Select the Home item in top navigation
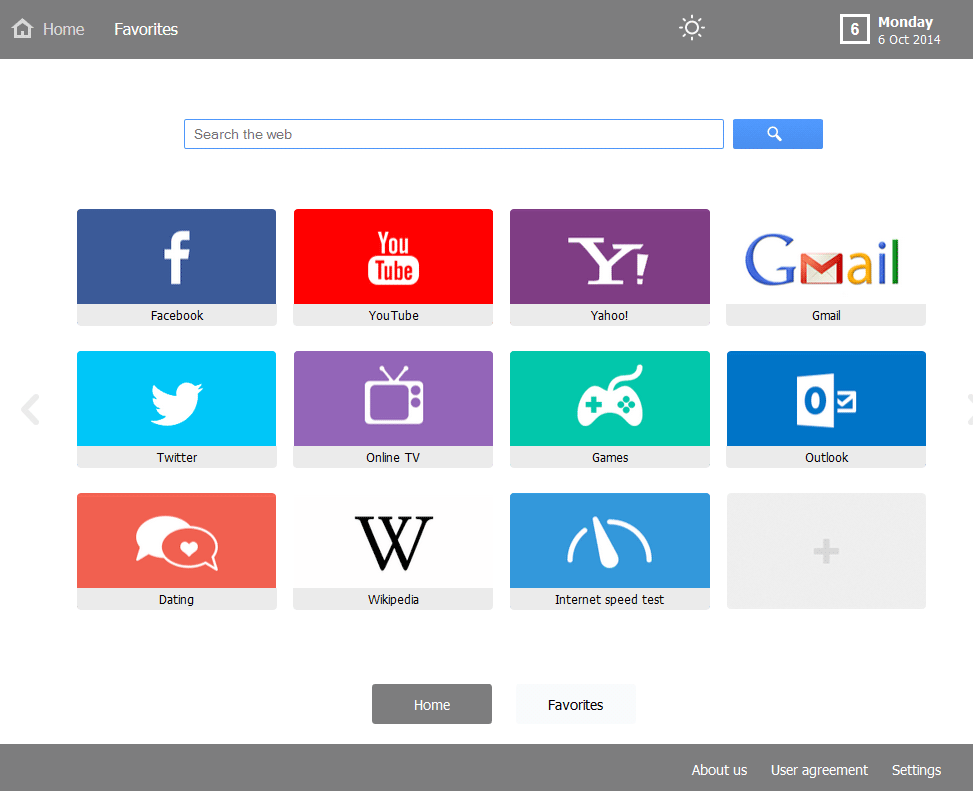 tap(63, 29)
